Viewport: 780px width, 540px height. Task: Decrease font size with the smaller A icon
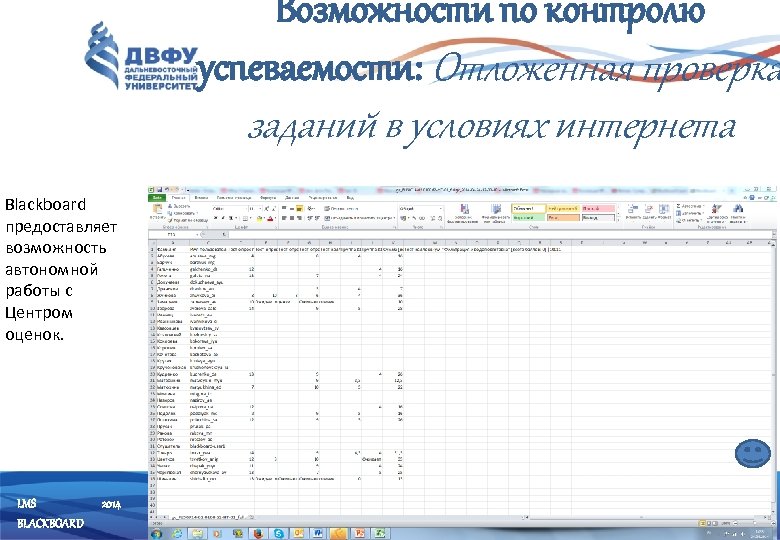(x=274, y=208)
